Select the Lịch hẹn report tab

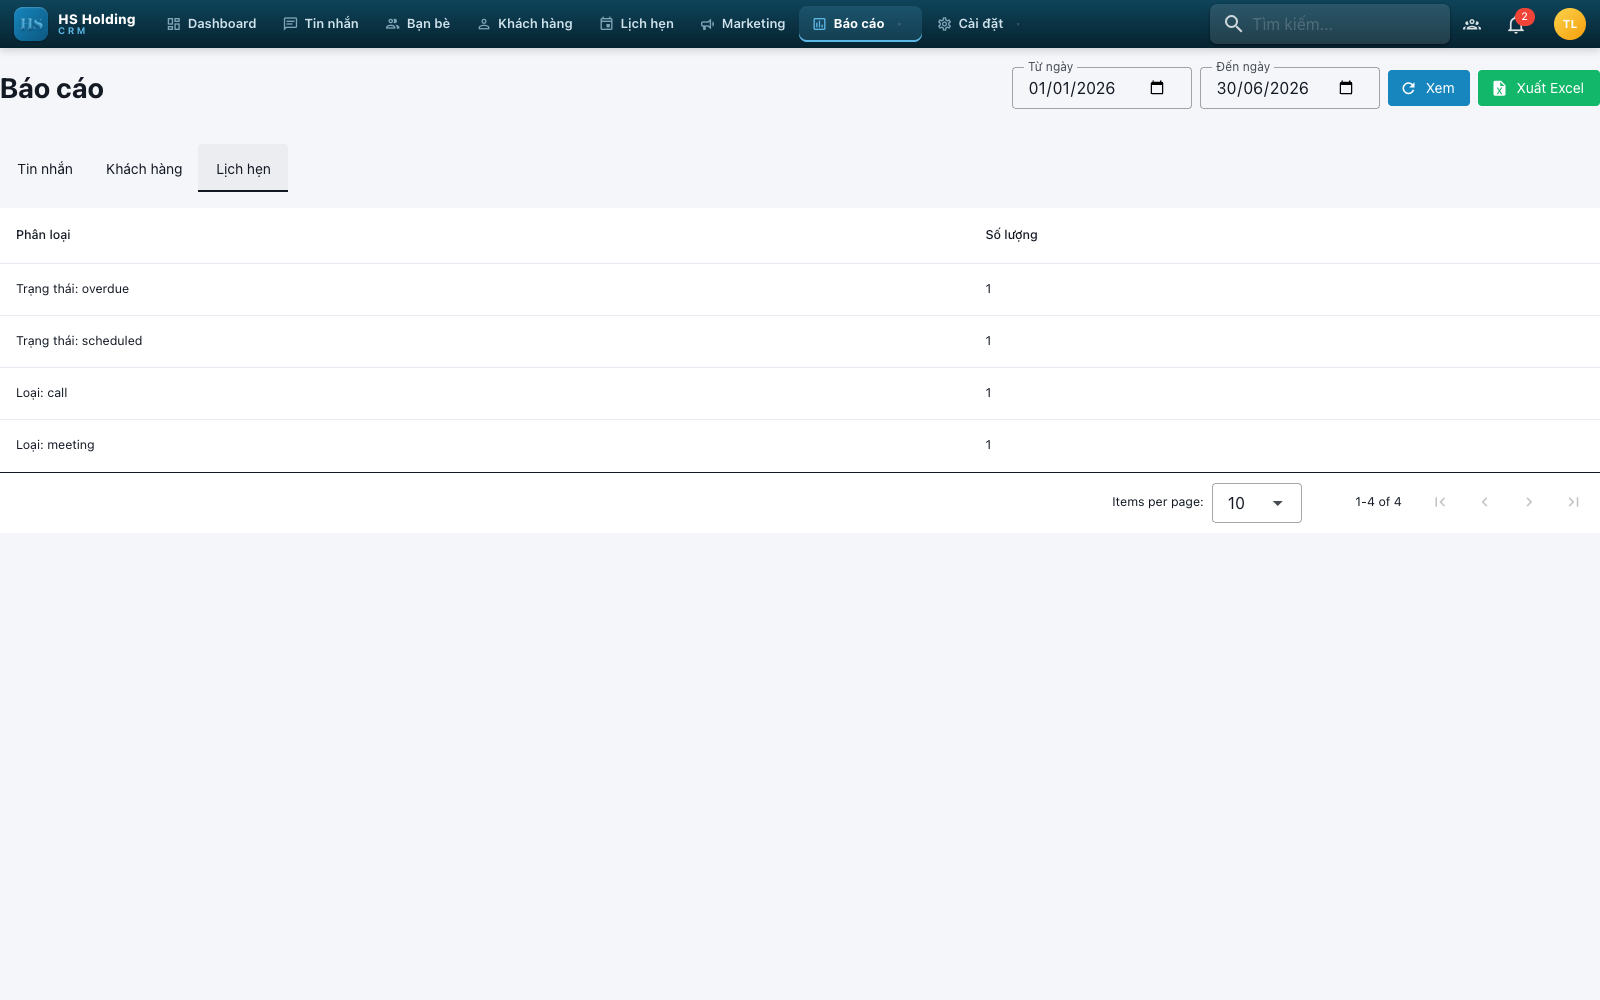point(243,168)
